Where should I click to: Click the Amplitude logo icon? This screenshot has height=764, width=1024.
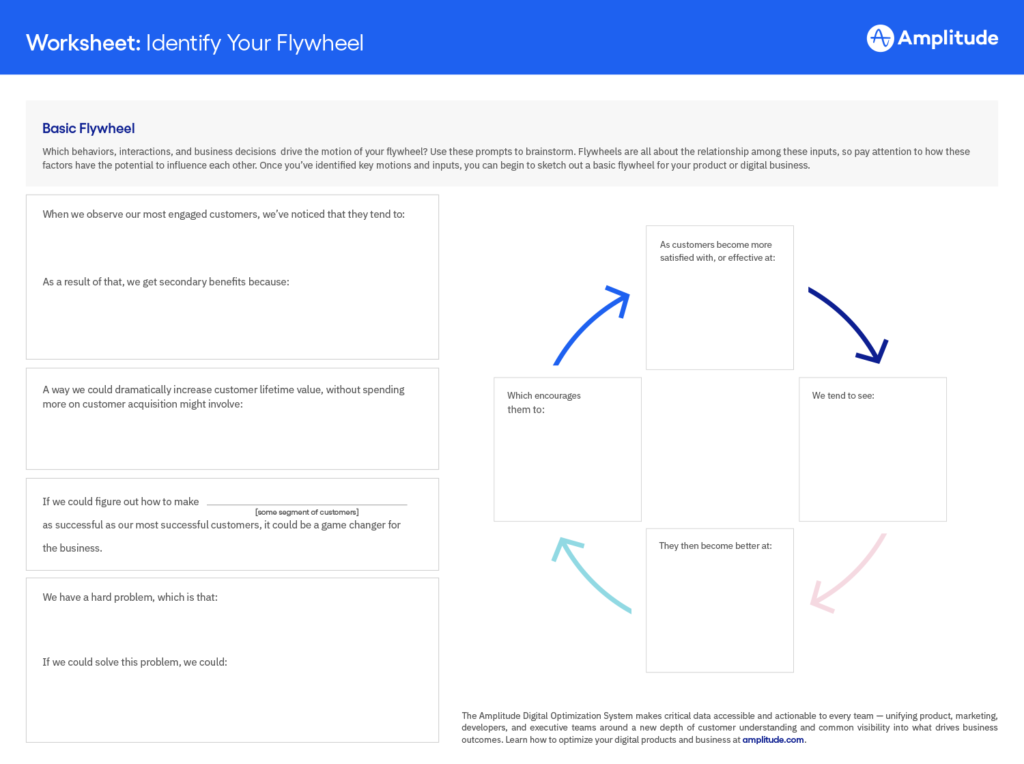880,39
